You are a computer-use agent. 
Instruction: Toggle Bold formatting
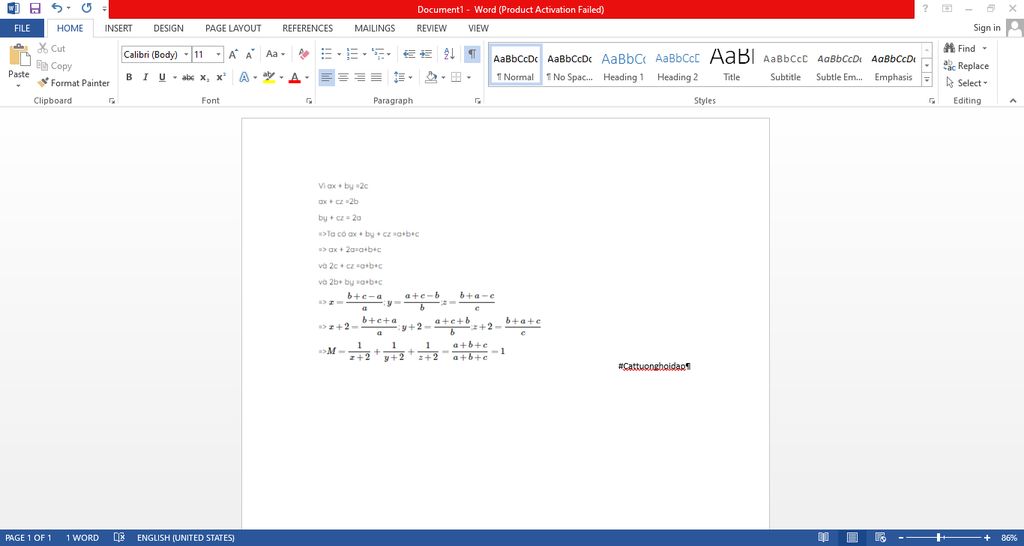point(129,77)
